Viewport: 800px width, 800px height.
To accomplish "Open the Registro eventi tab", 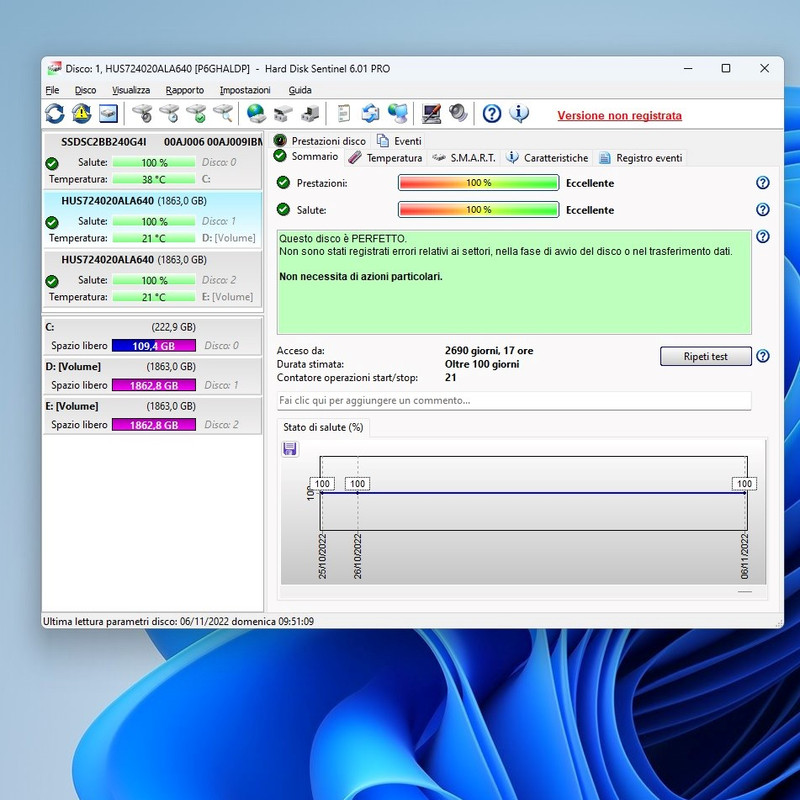I will (641, 158).
